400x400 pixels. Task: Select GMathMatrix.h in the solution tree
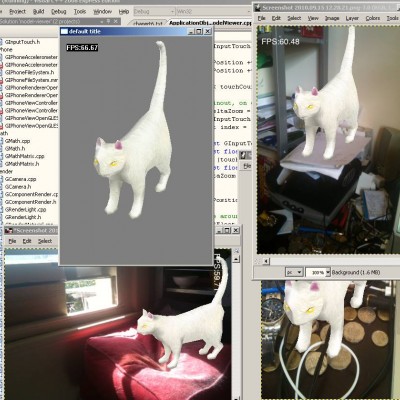(22, 164)
